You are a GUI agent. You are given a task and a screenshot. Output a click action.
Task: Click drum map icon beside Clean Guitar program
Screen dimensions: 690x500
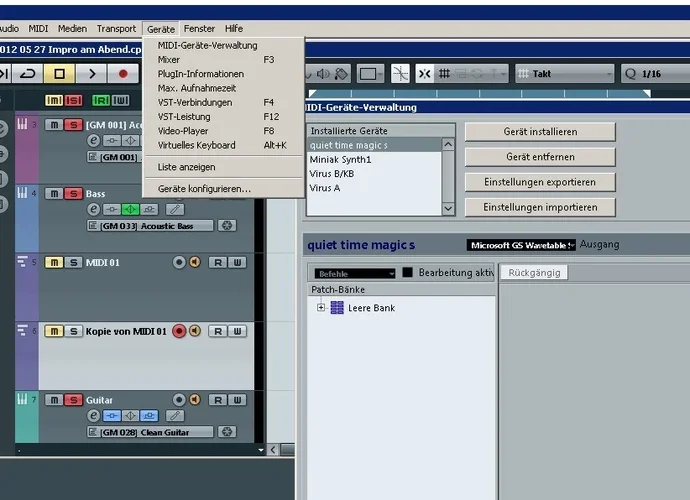click(227, 432)
